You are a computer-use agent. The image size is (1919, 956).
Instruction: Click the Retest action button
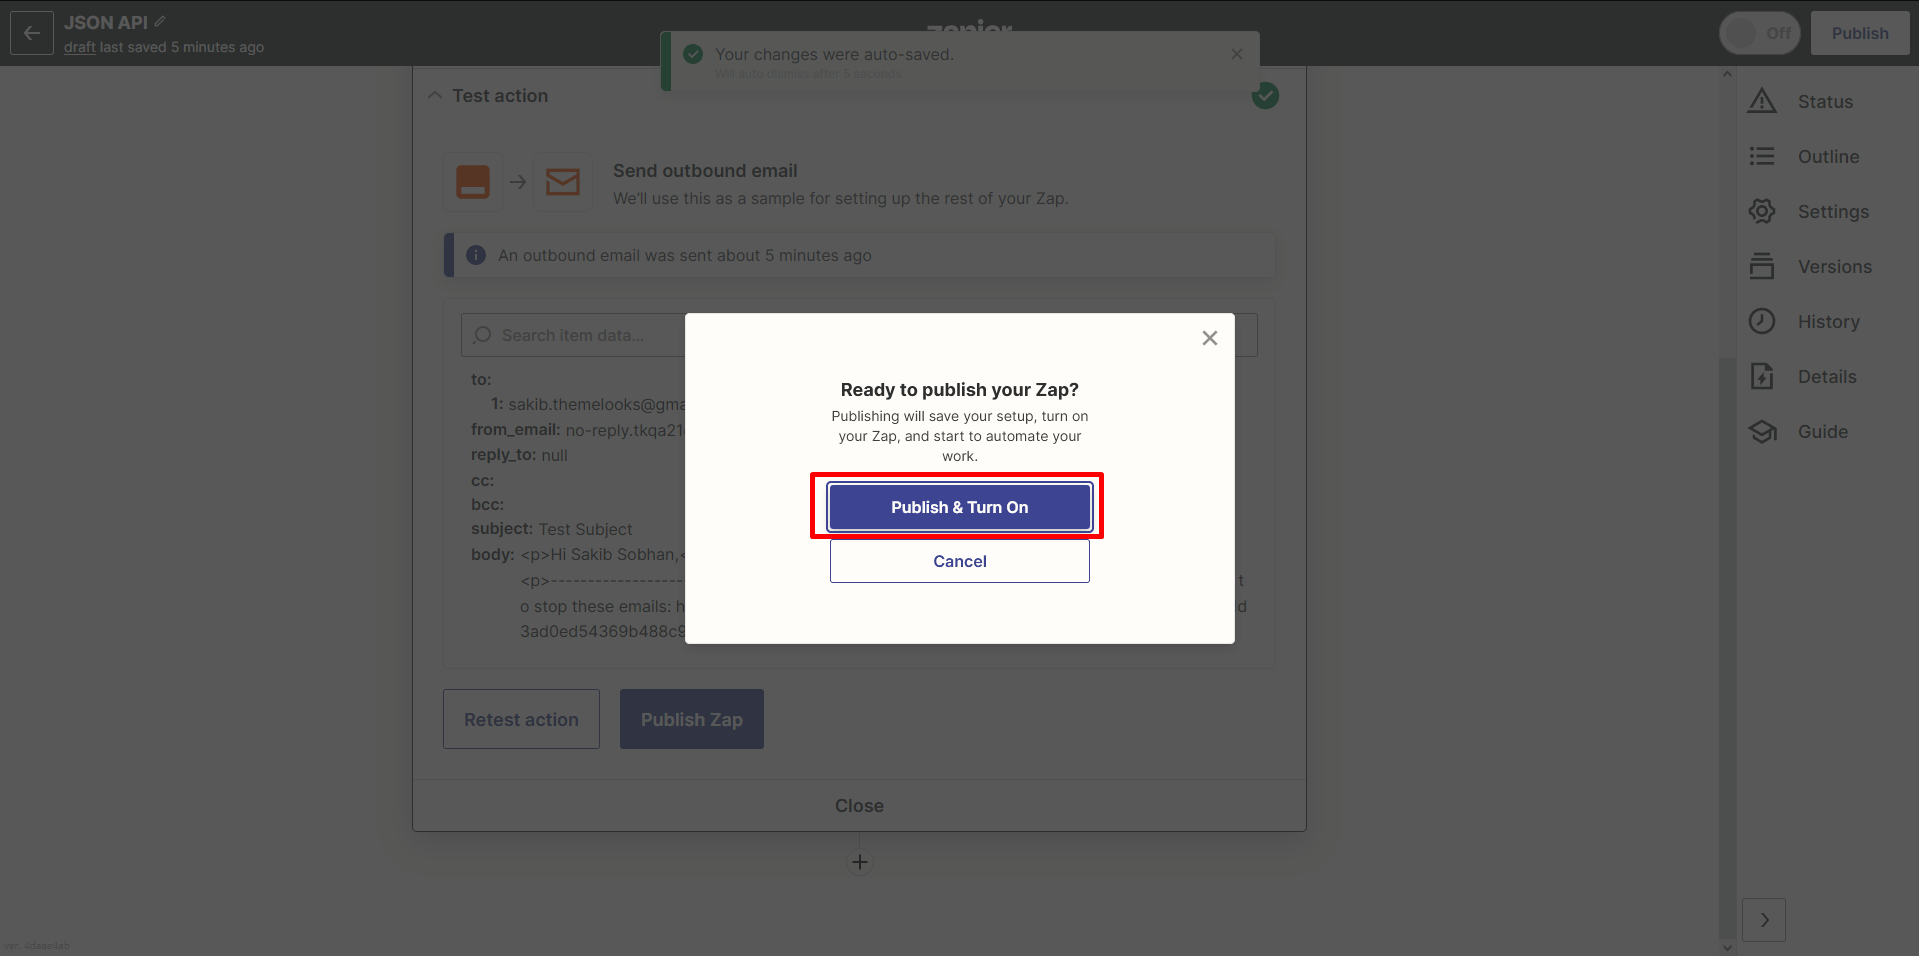point(521,719)
